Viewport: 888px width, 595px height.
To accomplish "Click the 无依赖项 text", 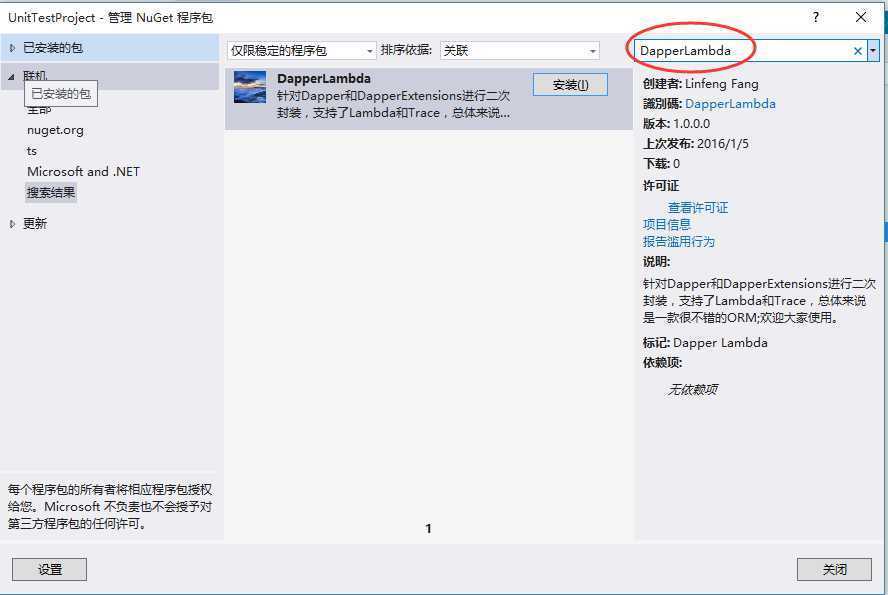I will [693, 389].
